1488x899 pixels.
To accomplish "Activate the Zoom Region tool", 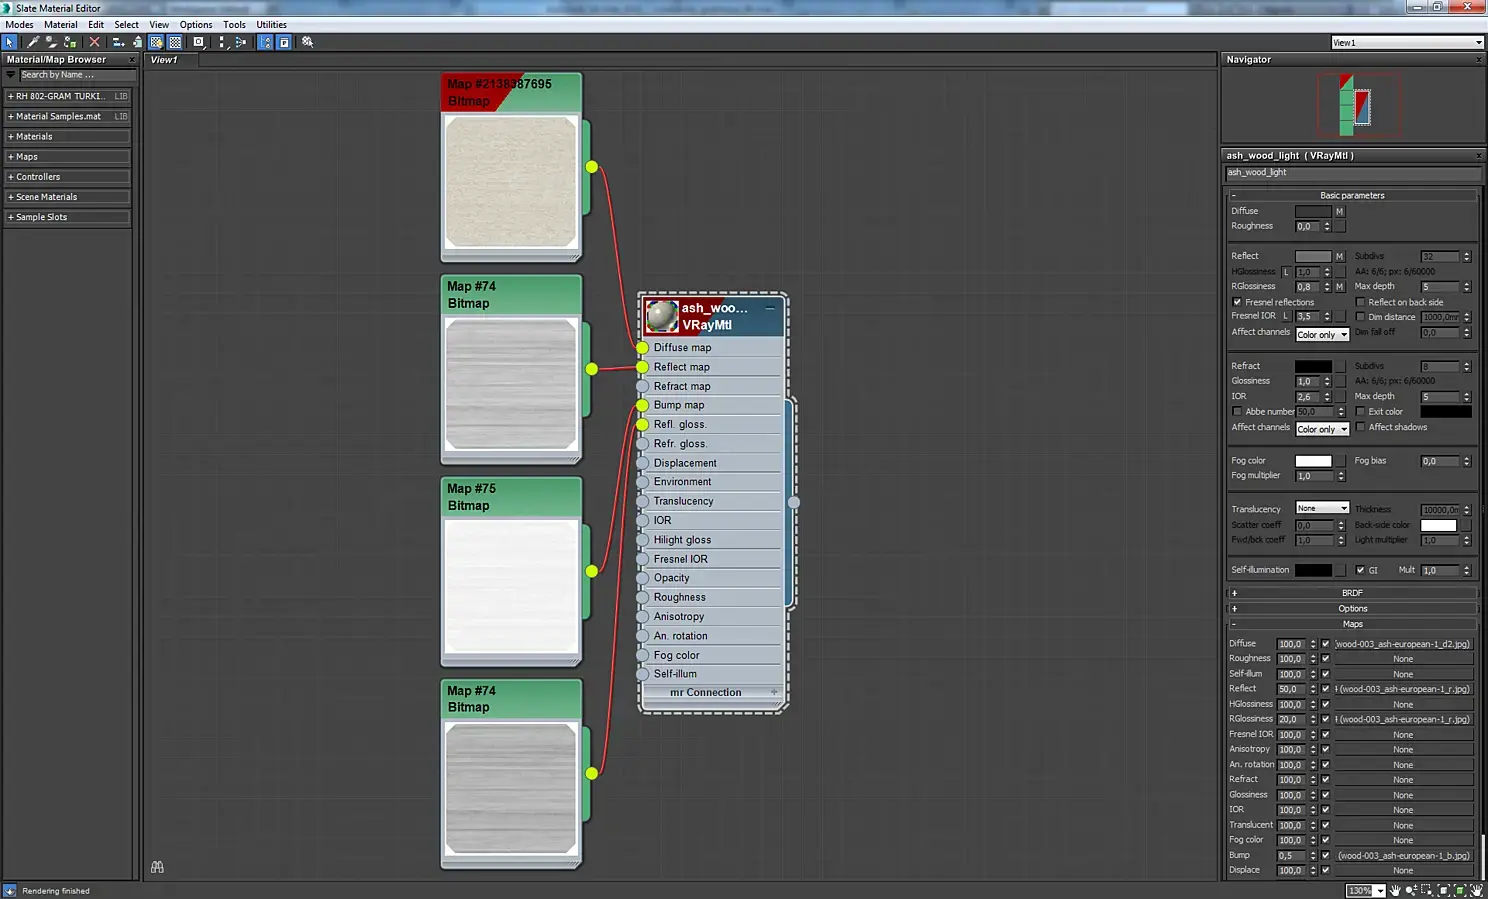I will click(1427, 890).
